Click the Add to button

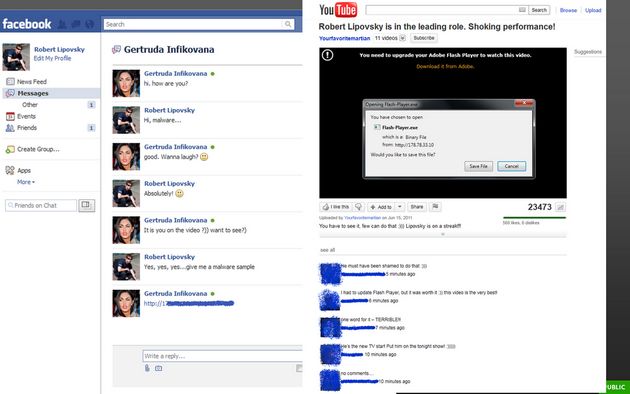click(381, 207)
